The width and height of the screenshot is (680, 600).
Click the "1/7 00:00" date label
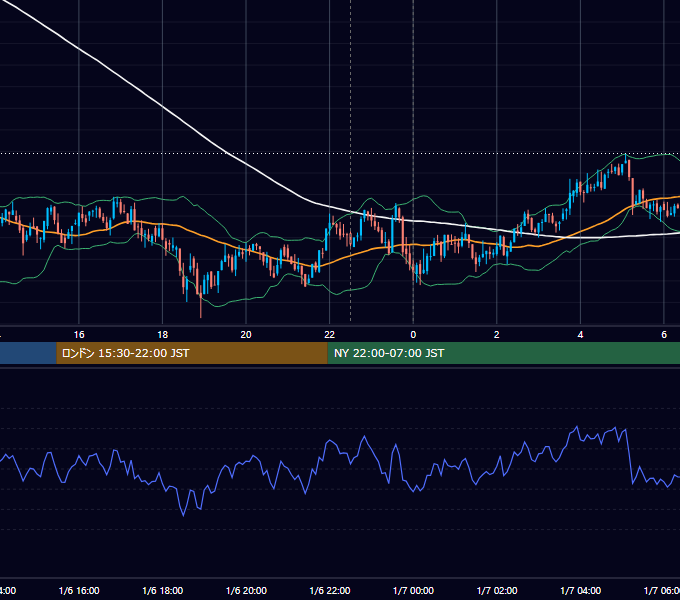click(x=413, y=590)
